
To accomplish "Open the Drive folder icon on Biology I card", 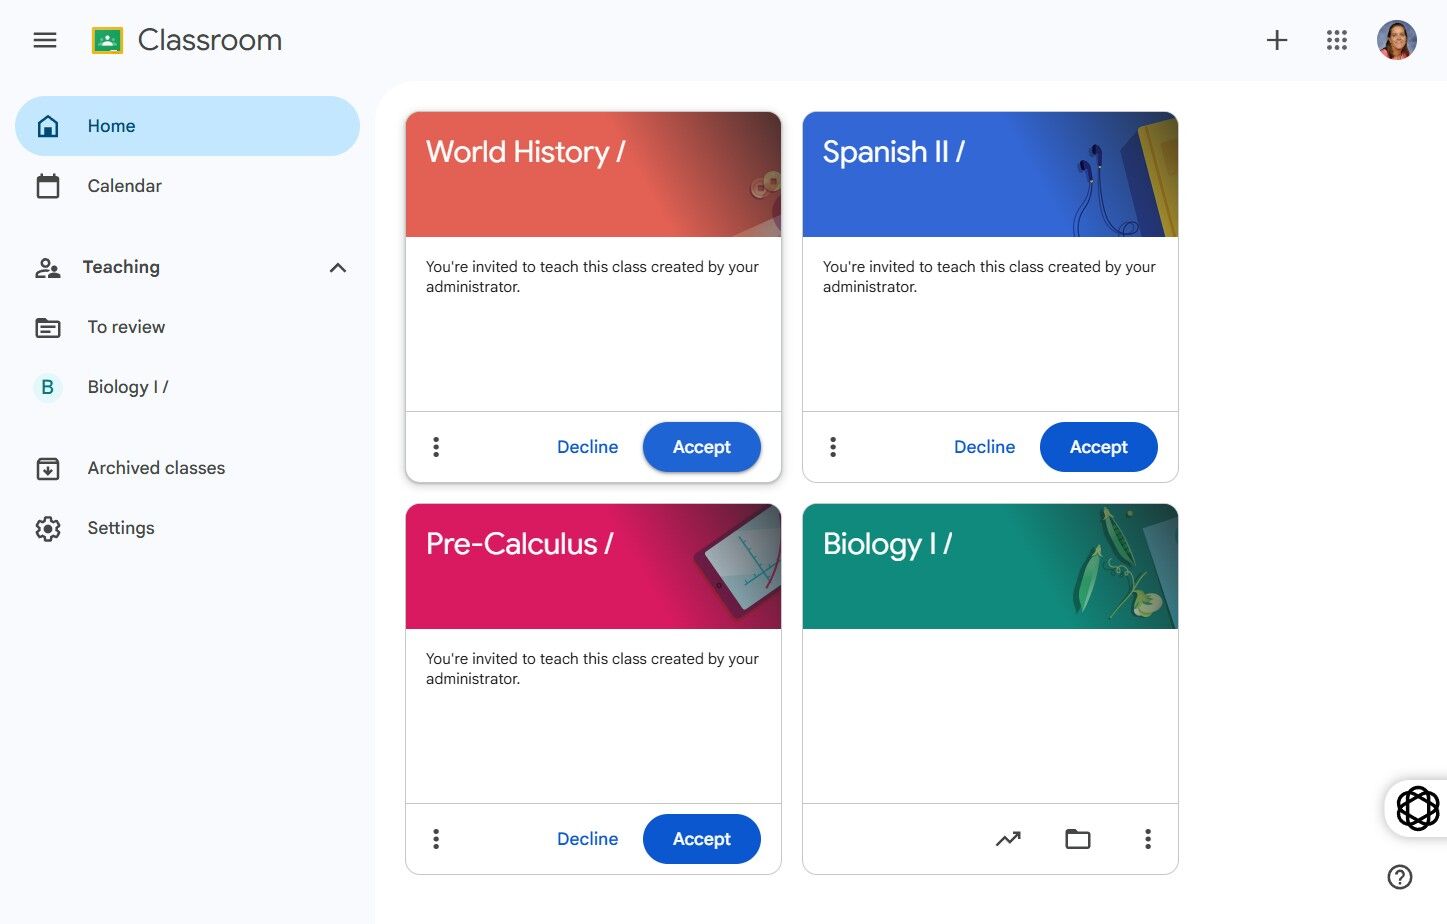I will click(1078, 839).
